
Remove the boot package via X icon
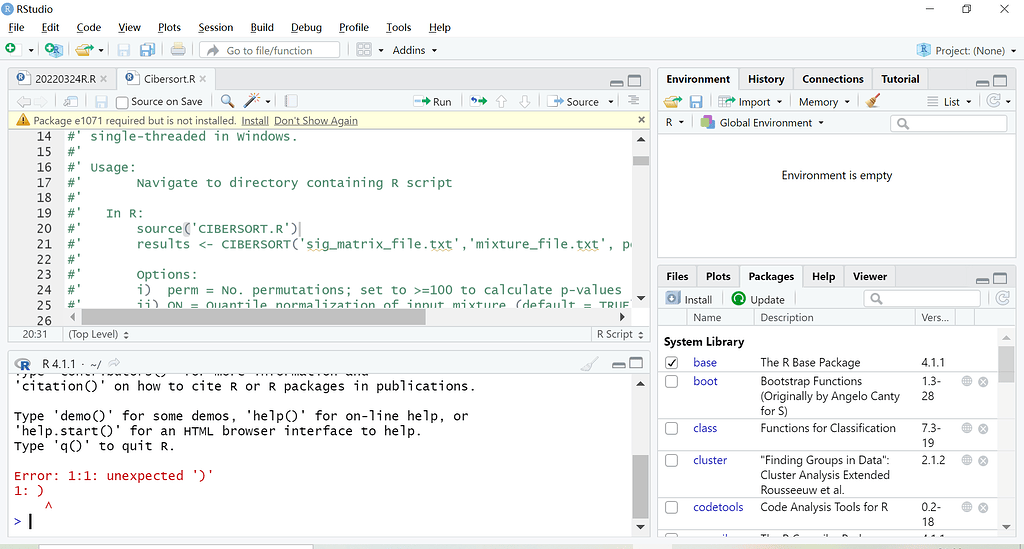983,381
